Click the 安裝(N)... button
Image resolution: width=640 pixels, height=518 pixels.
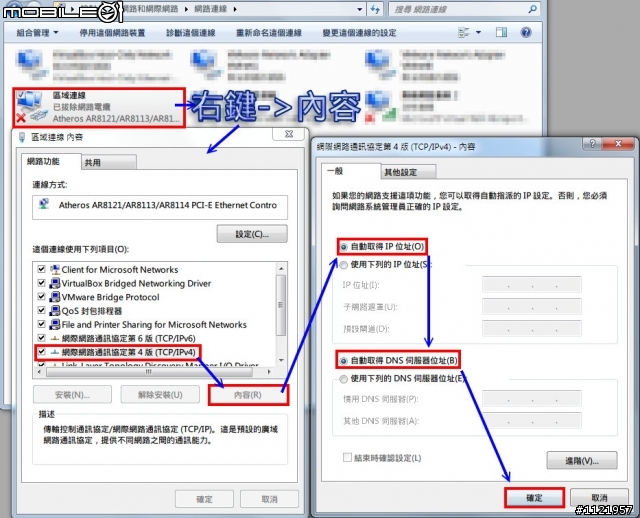tap(72, 395)
